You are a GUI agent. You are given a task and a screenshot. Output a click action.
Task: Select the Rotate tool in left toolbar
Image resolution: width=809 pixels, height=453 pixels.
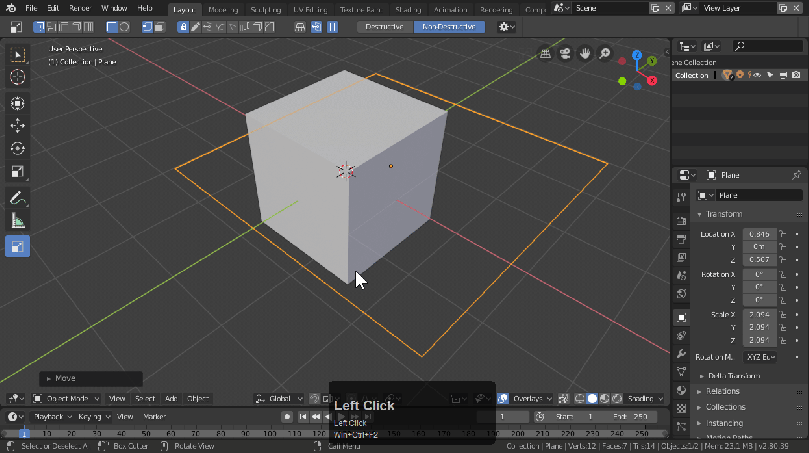(x=18, y=148)
